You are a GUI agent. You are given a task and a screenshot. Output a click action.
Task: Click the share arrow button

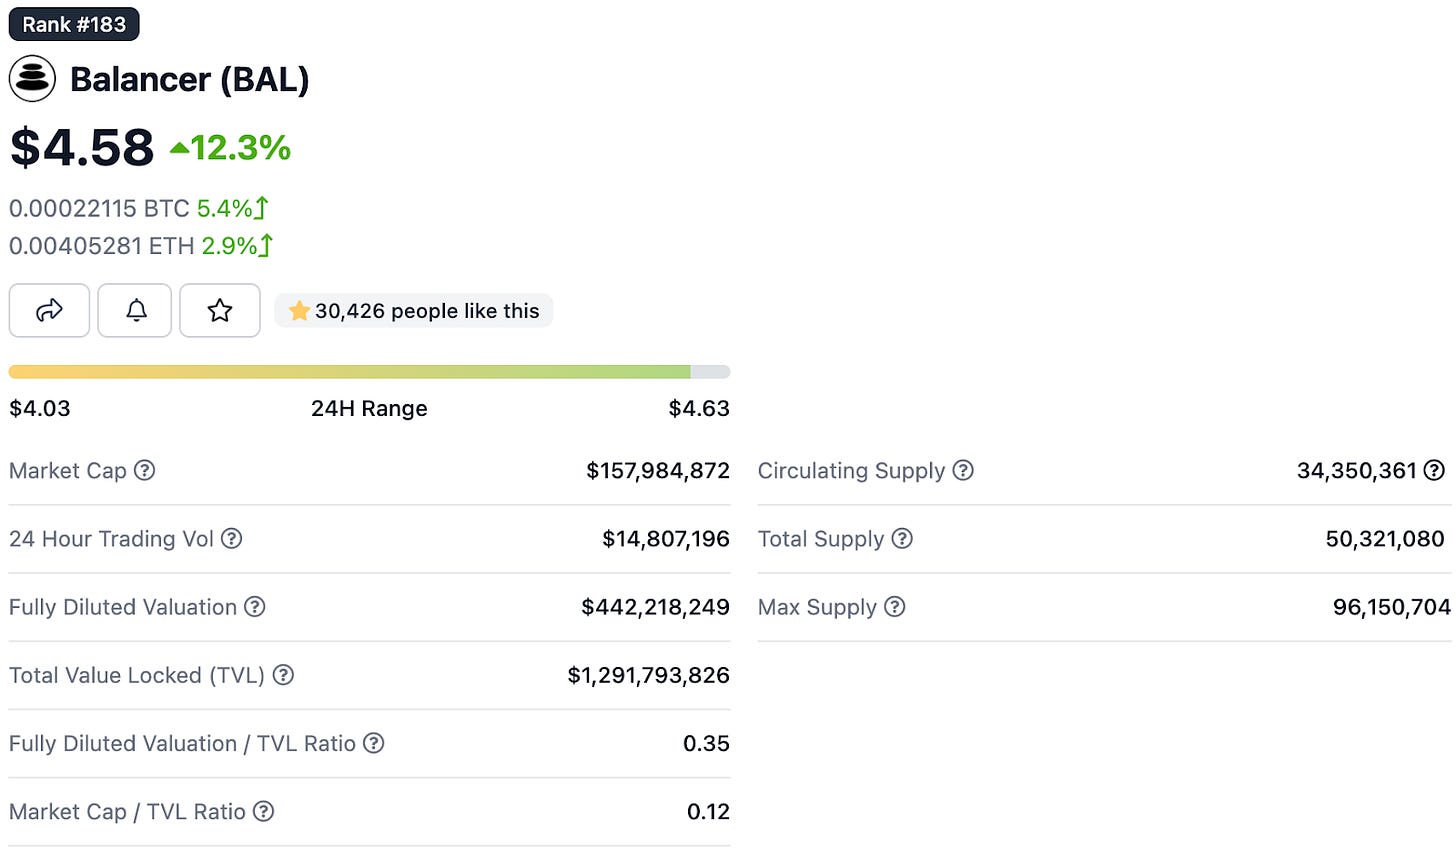tap(49, 310)
